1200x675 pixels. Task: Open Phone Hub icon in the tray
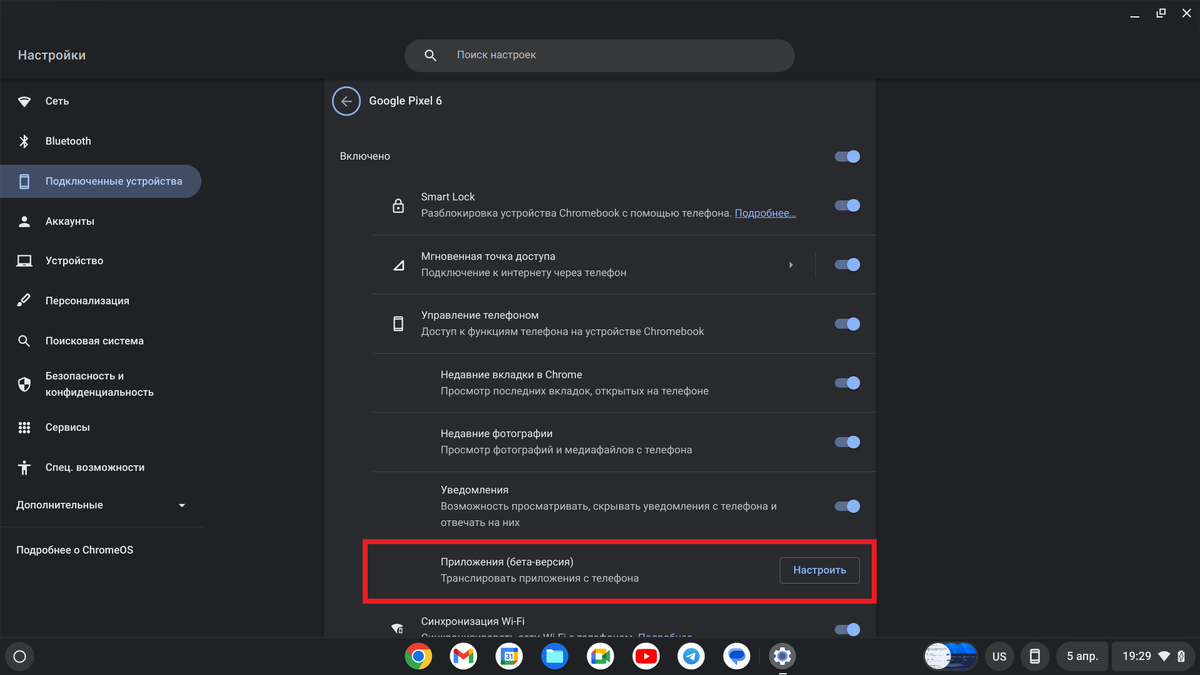tap(1035, 656)
